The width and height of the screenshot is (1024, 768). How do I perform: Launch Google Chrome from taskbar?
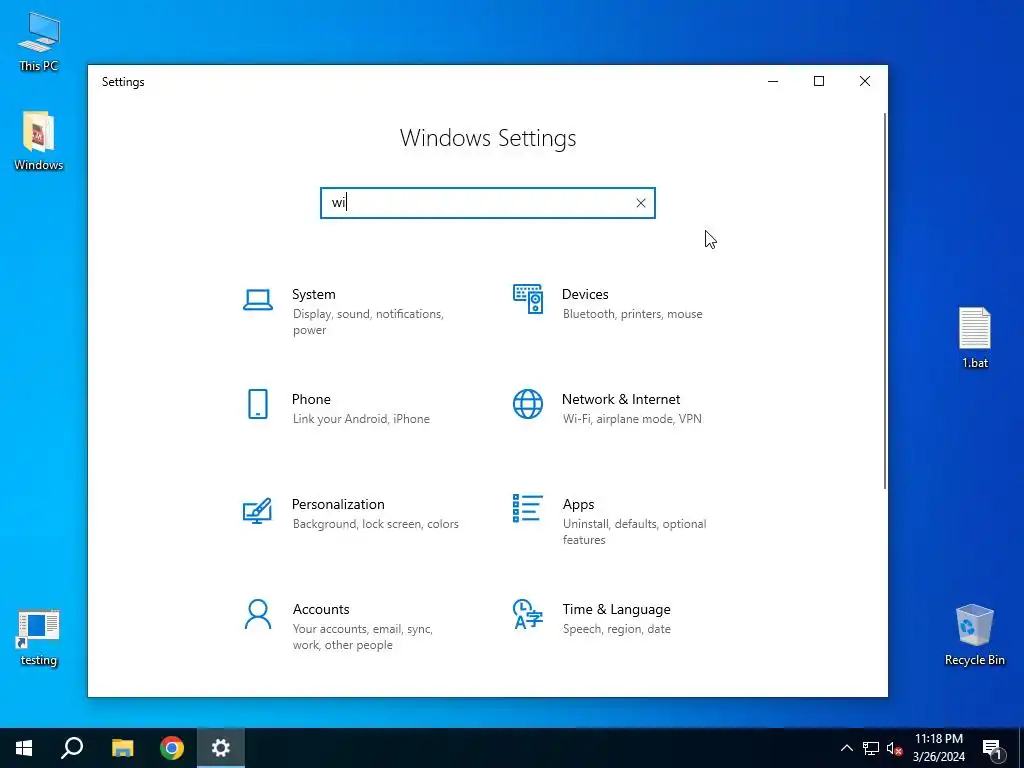click(x=172, y=748)
